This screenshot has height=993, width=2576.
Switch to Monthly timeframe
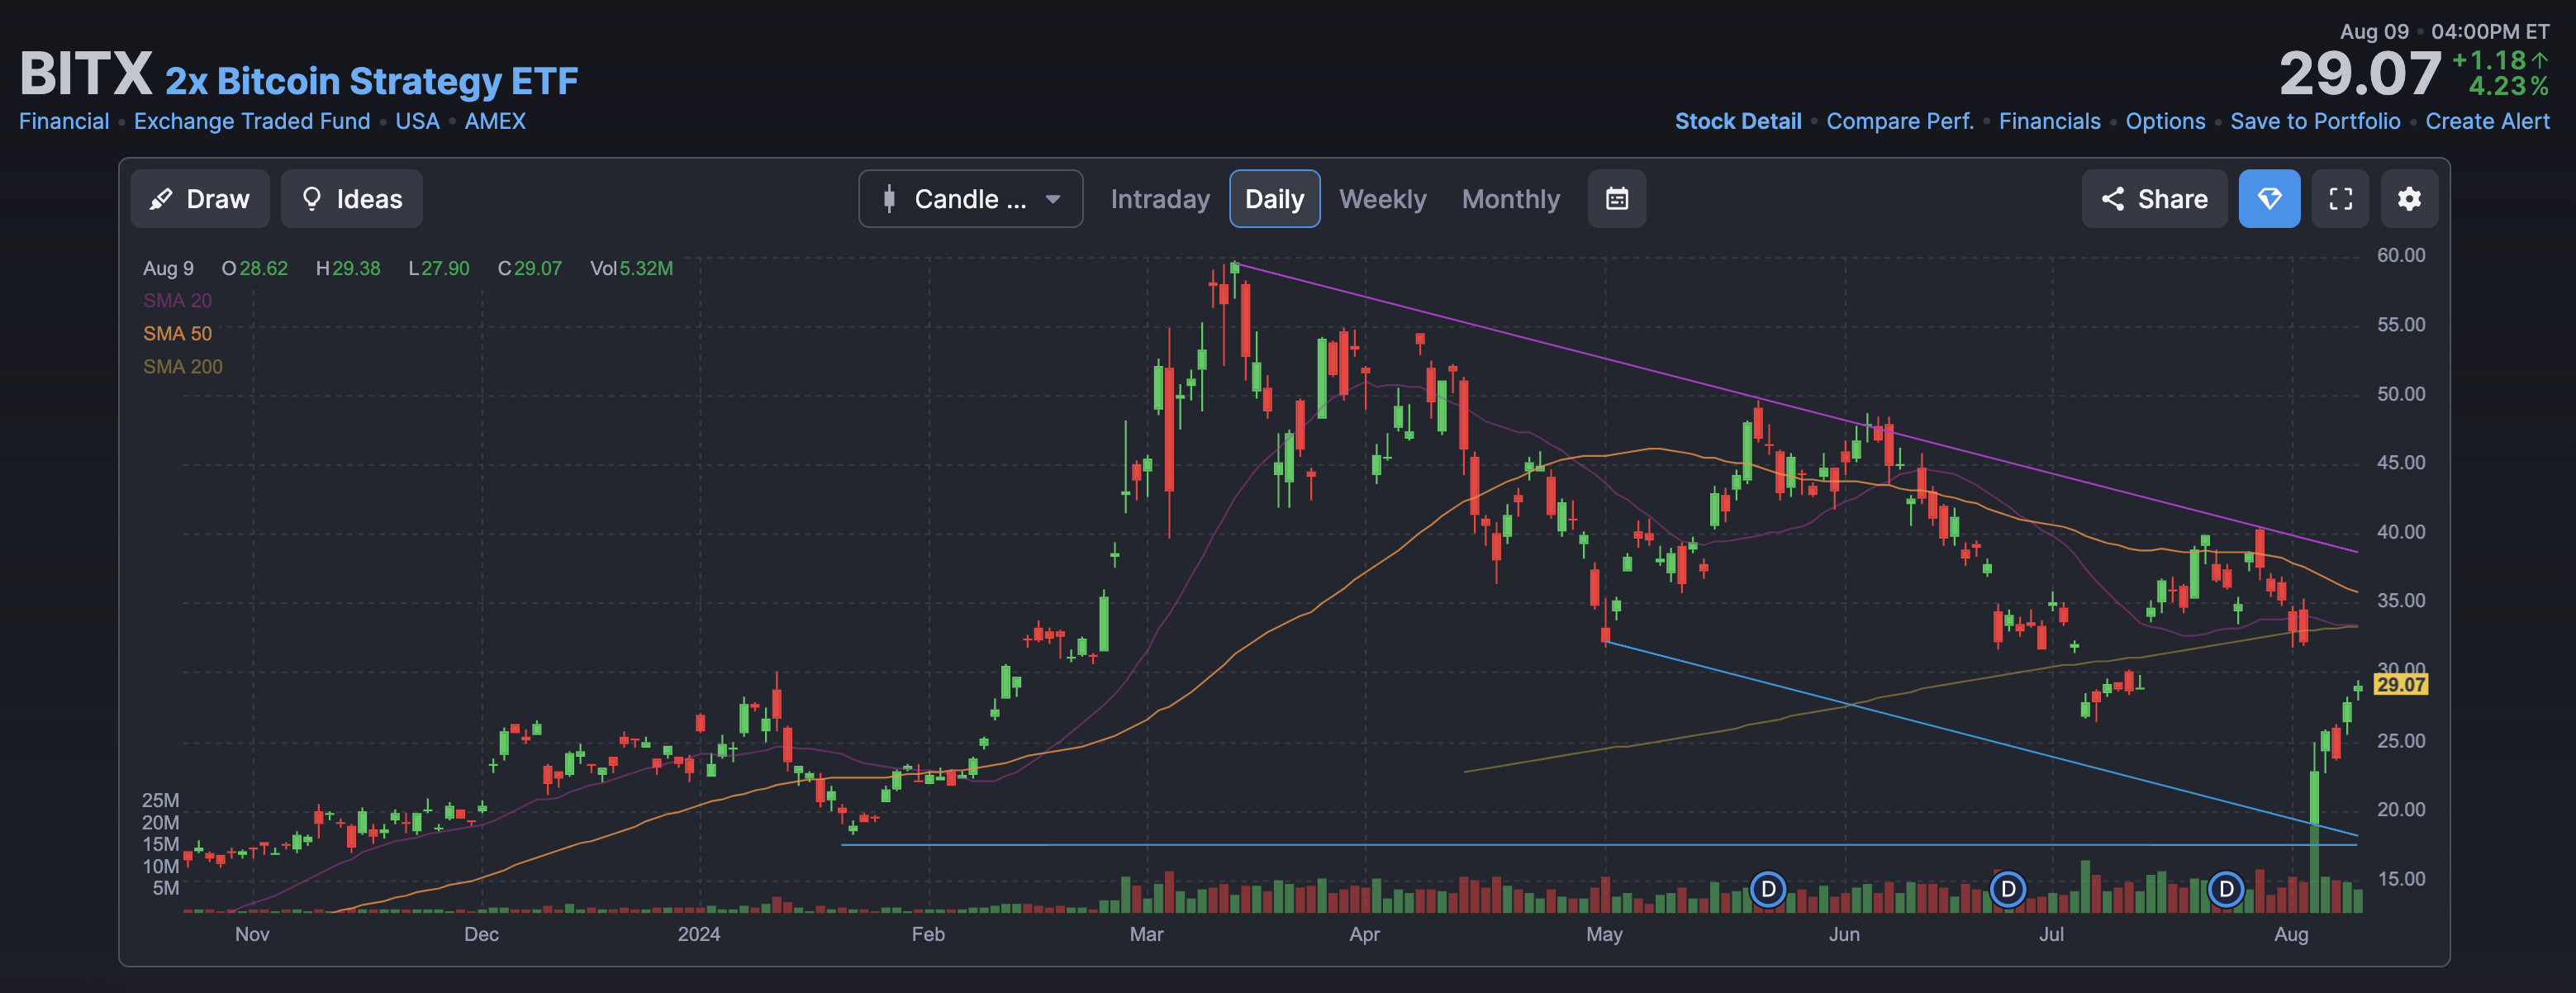tap(1510, 199)
